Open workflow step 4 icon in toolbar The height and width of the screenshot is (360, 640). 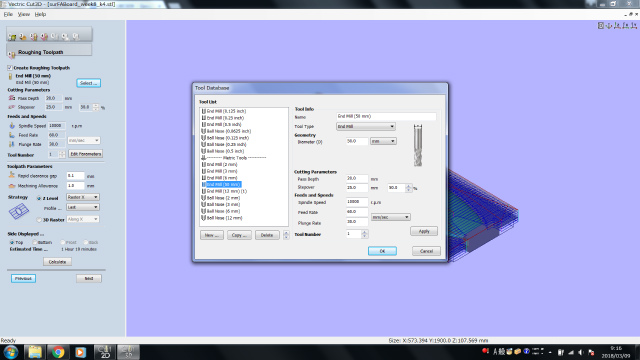point(44,37)
